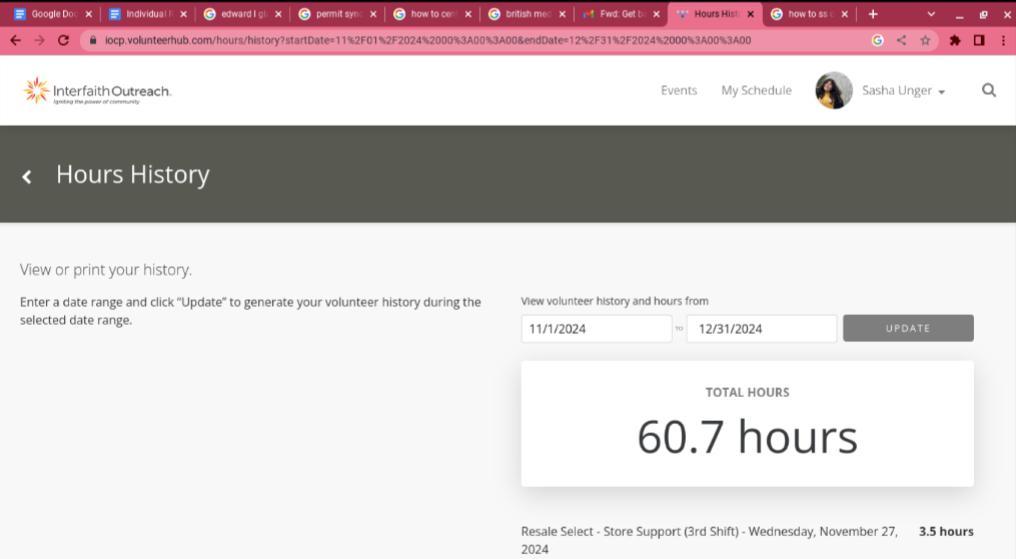The width and height of the screenshot is (1016, 559).
Task: Open the browser side panel icon
Action: coord(979,40)
